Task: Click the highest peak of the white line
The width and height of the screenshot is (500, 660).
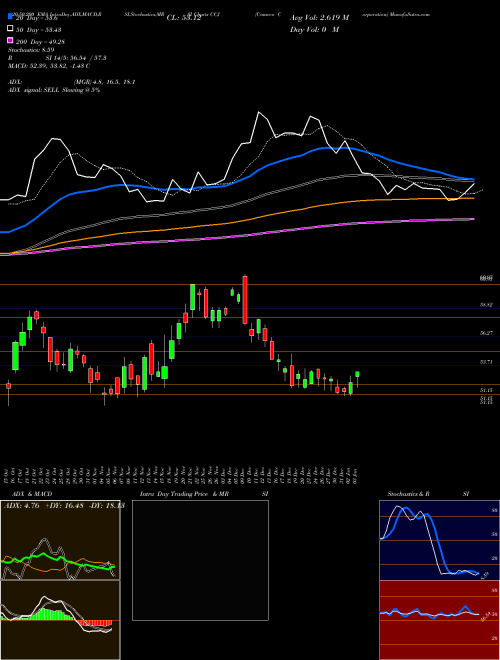Action: 259,112
